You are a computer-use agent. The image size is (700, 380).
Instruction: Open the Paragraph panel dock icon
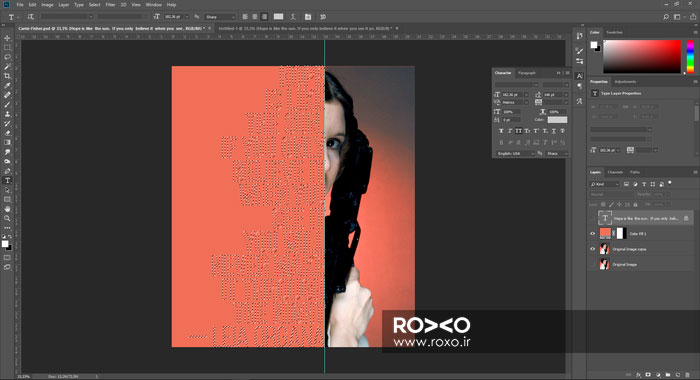click(x=579, y=86)
